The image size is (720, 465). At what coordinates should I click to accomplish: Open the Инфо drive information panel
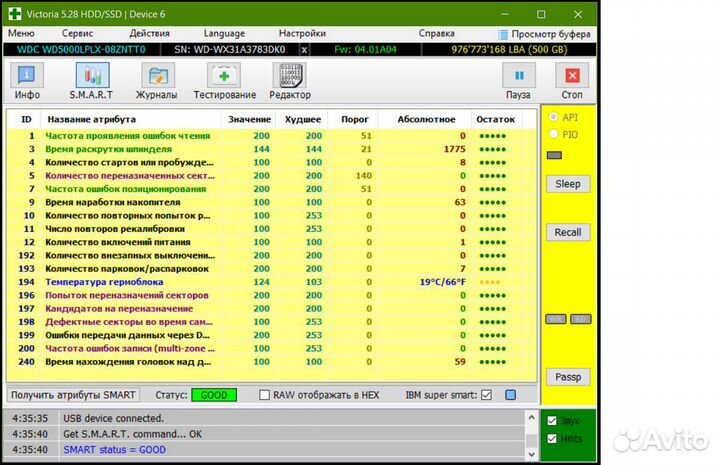27,82
